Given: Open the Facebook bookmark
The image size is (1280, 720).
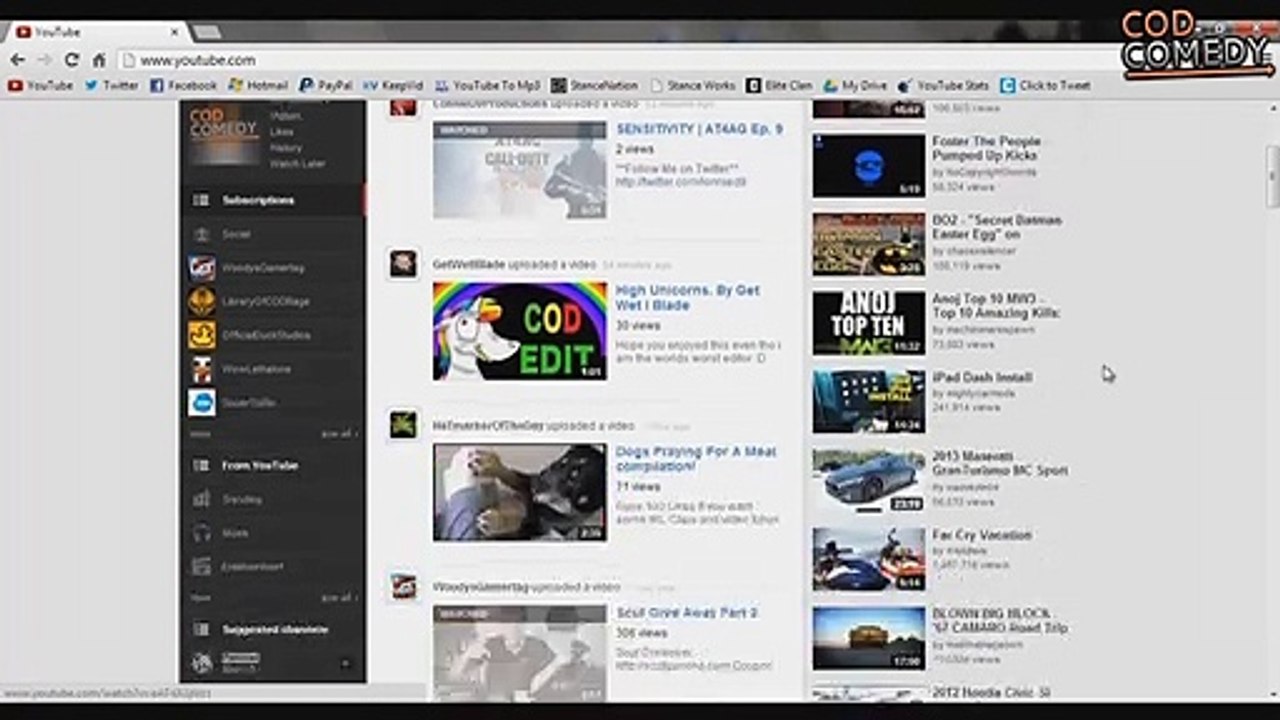Looking at the screenshot, I should pos(183,86).
